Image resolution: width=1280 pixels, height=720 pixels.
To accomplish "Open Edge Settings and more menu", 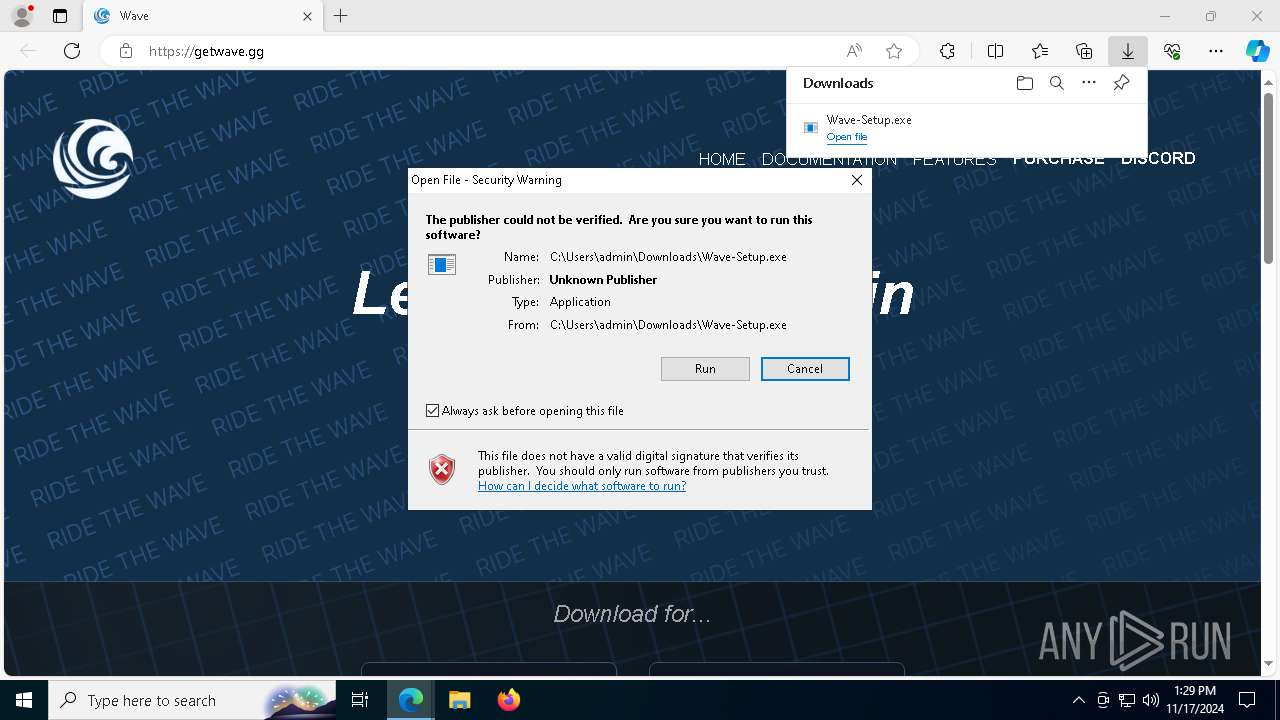I will 1216,51.
